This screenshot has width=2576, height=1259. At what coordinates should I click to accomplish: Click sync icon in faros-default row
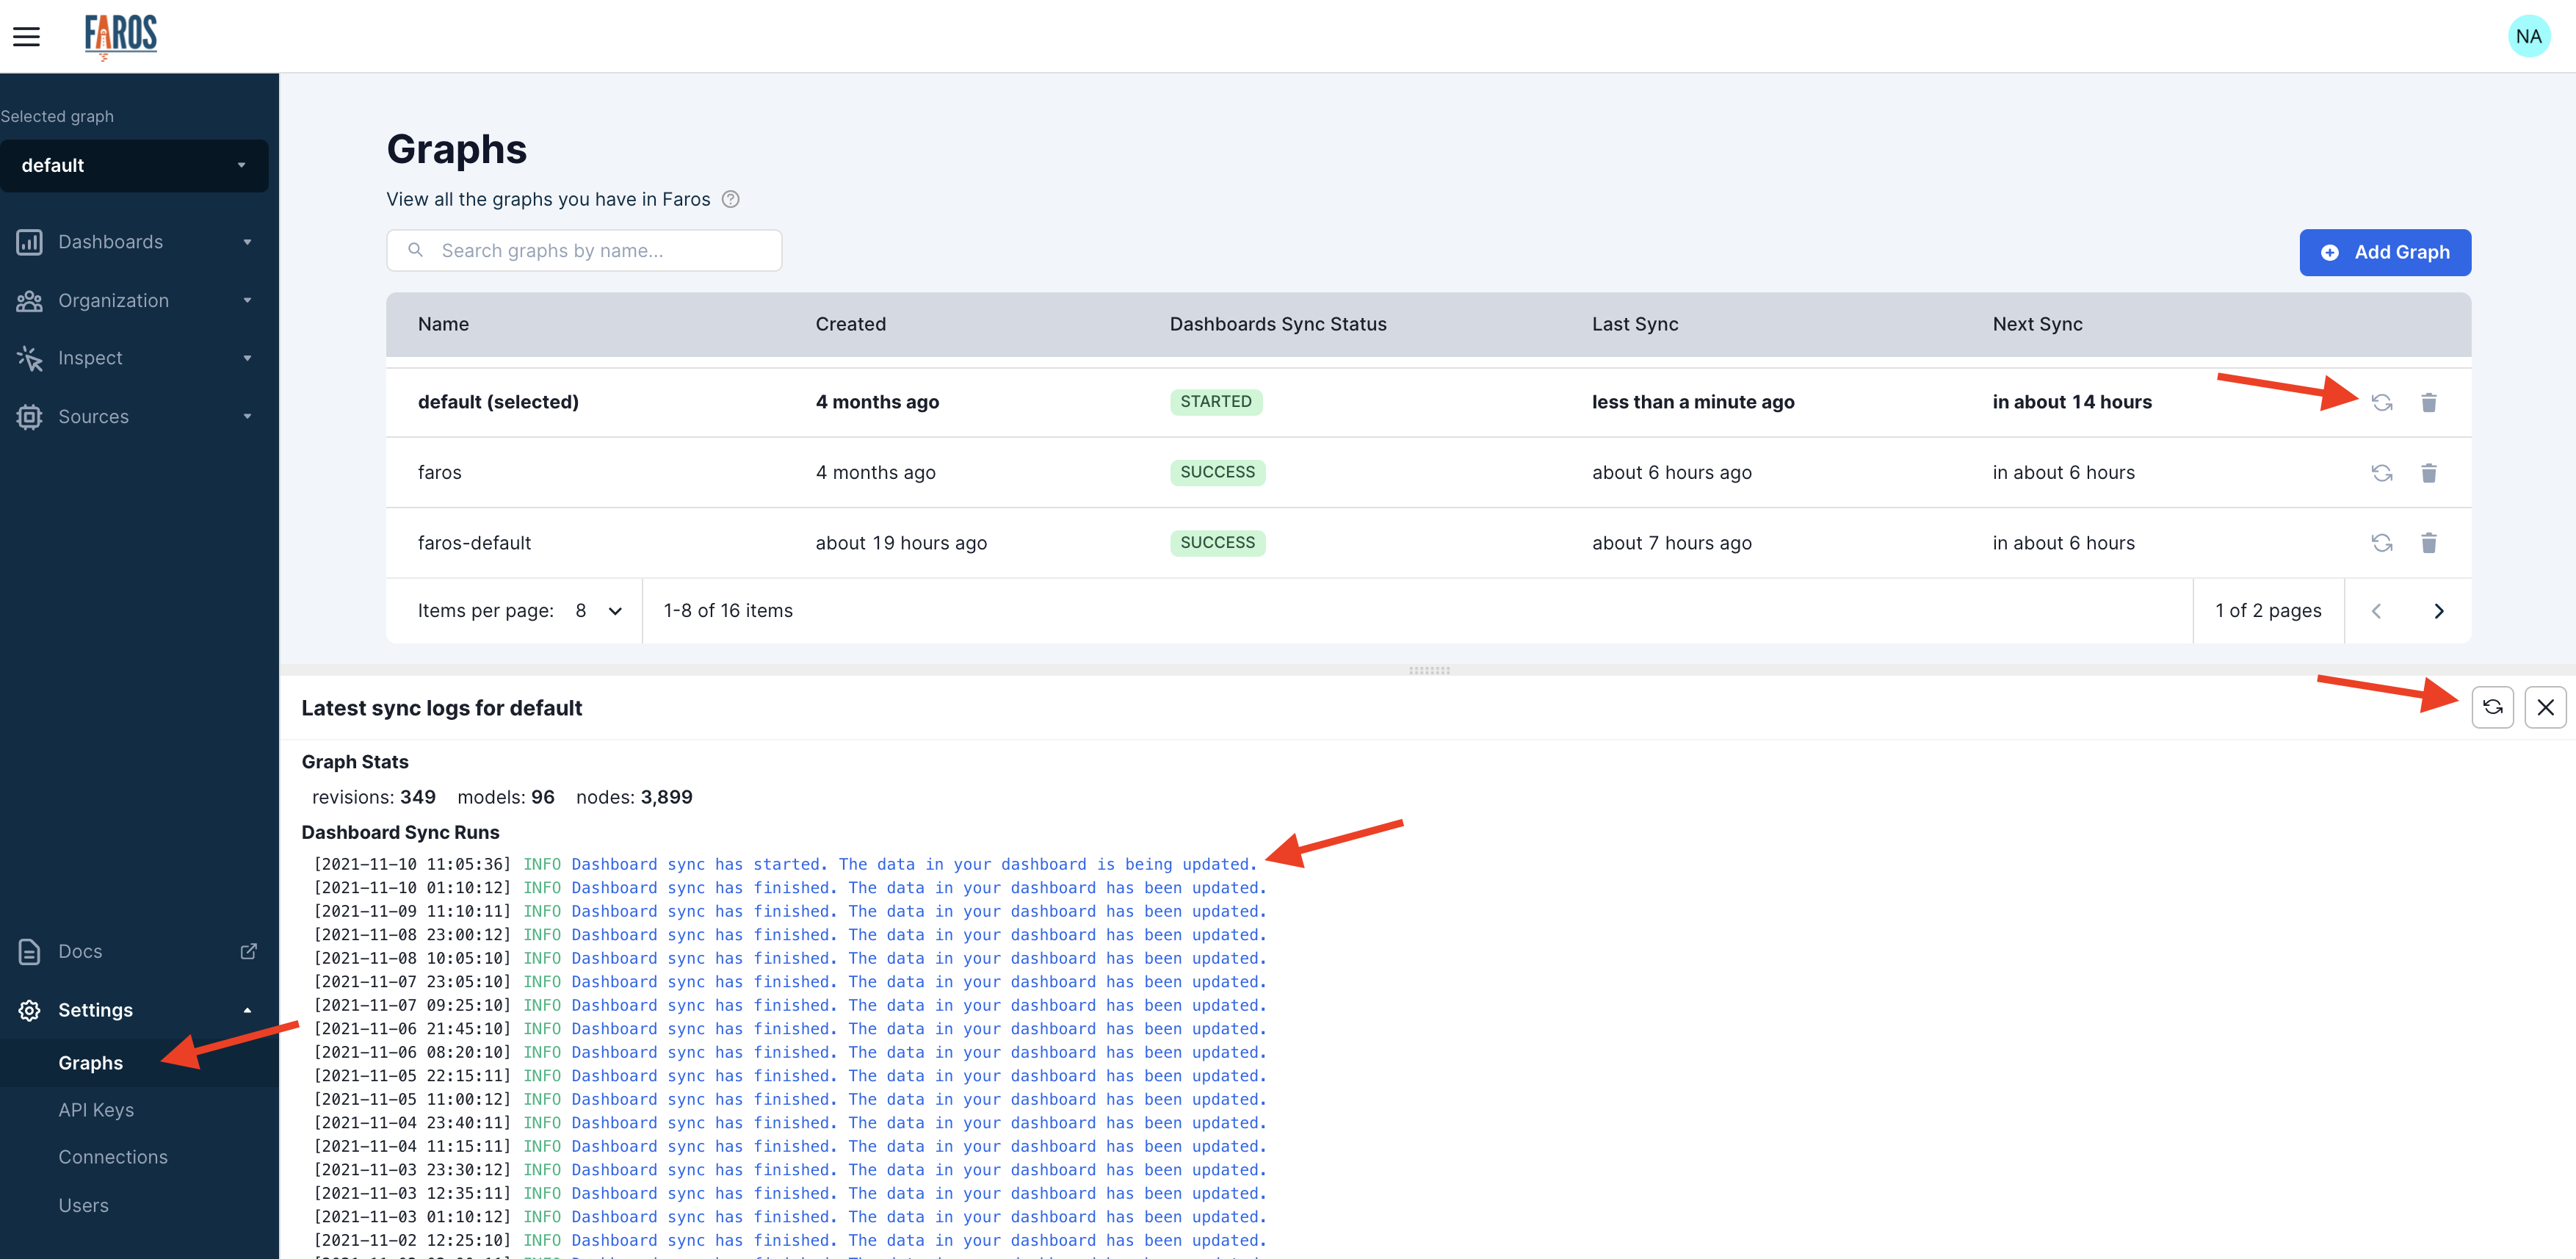point(2381,543)
